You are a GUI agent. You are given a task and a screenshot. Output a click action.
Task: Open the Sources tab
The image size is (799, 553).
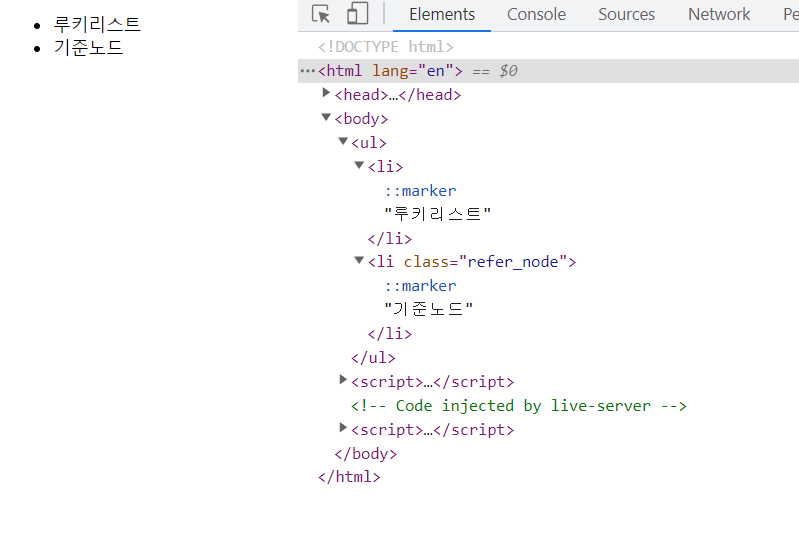pyautogui.click(x=626, y=14)
